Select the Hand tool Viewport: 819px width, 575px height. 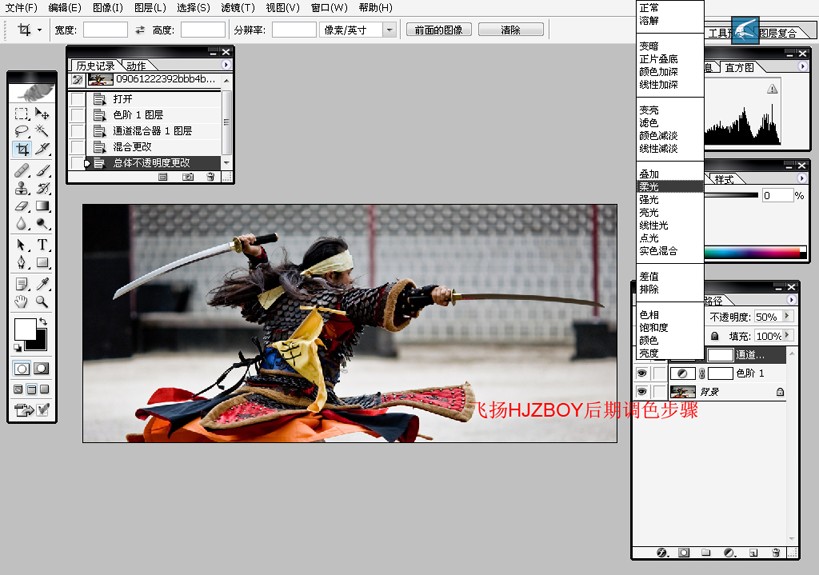point(22,301)
